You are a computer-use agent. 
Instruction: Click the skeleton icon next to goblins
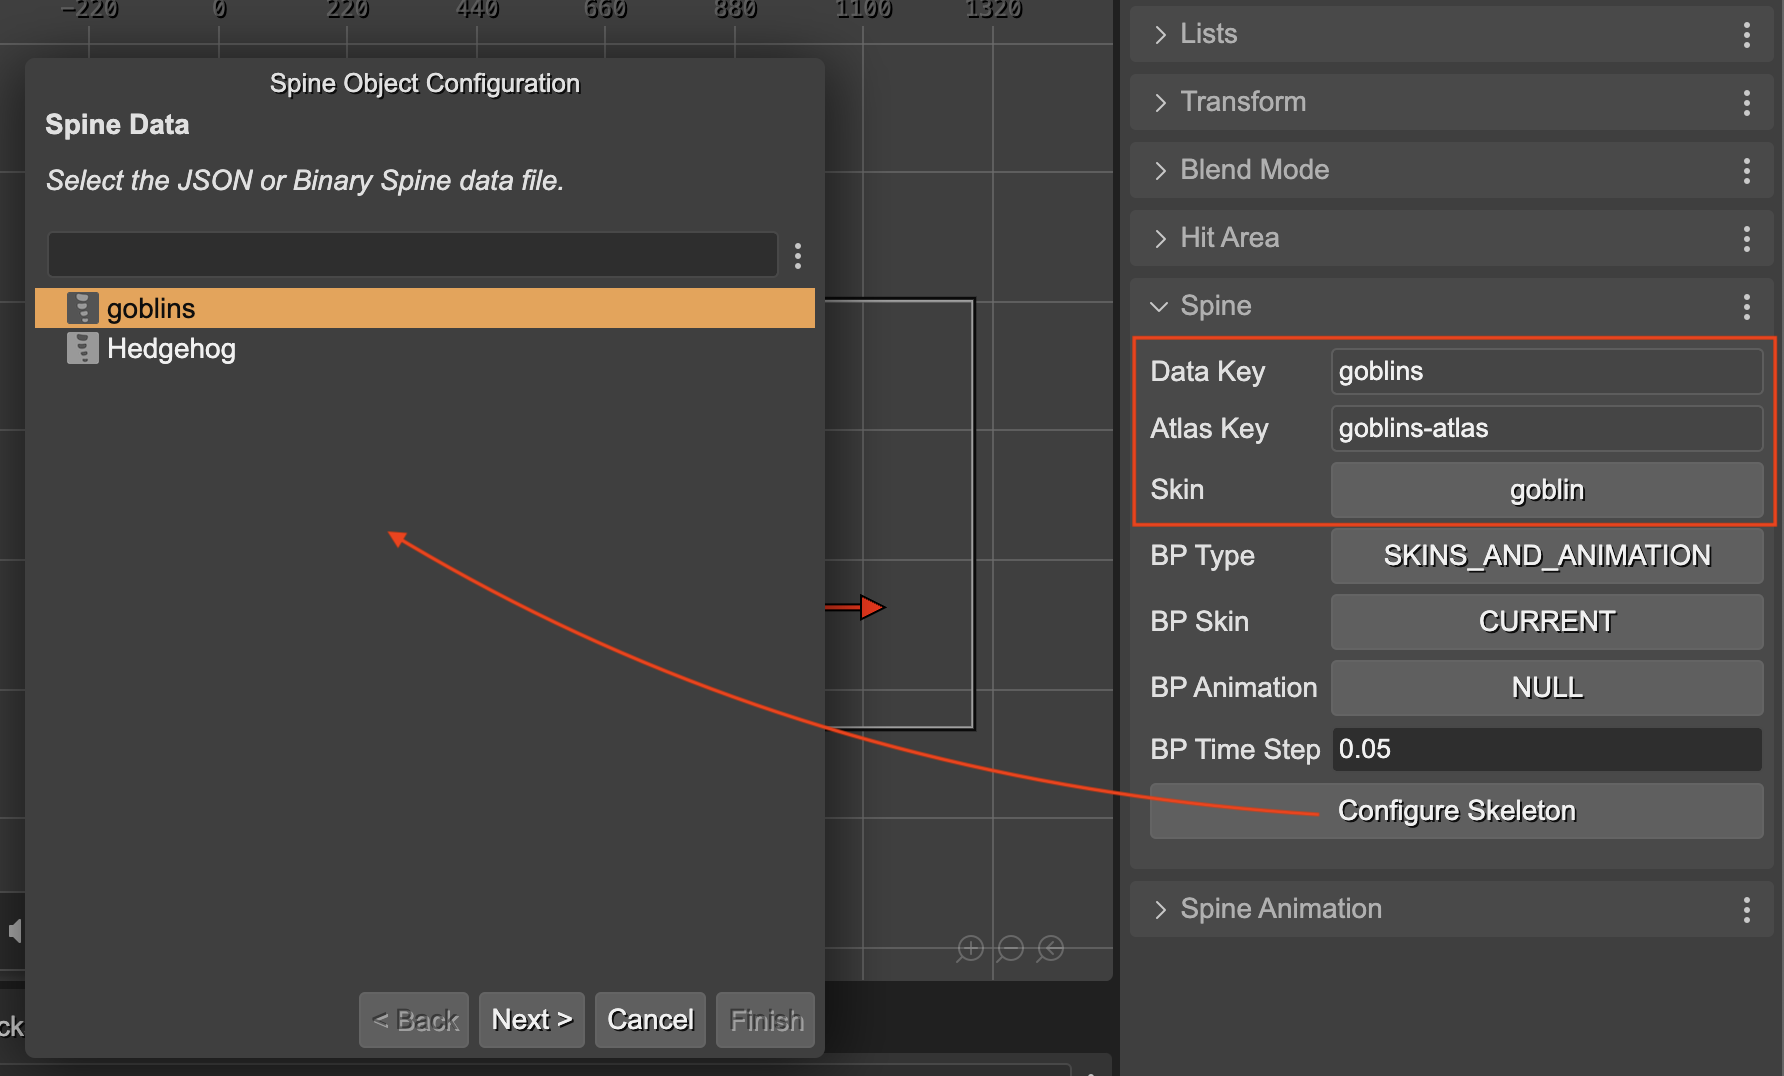pos(82,307)
